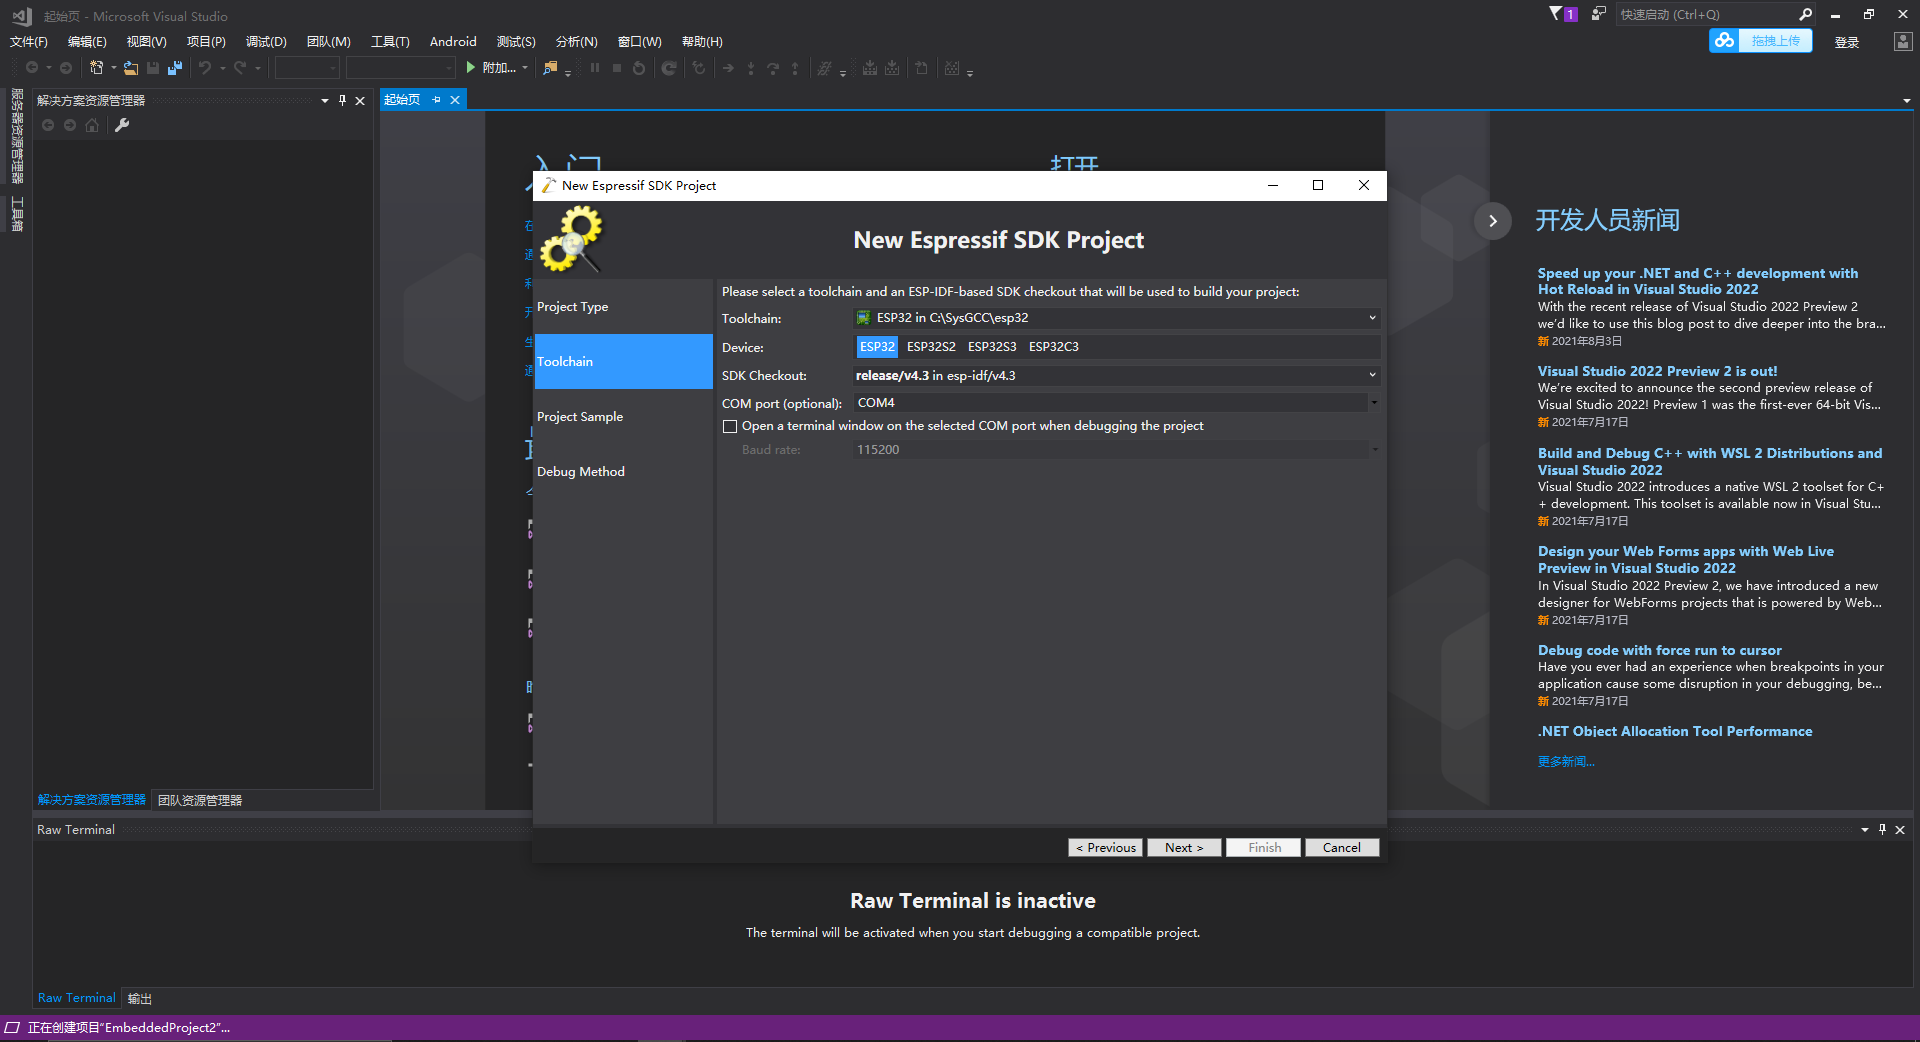Open the Android menu
The height and width of the screenshot is (1042, 1920).
[453, 41]
